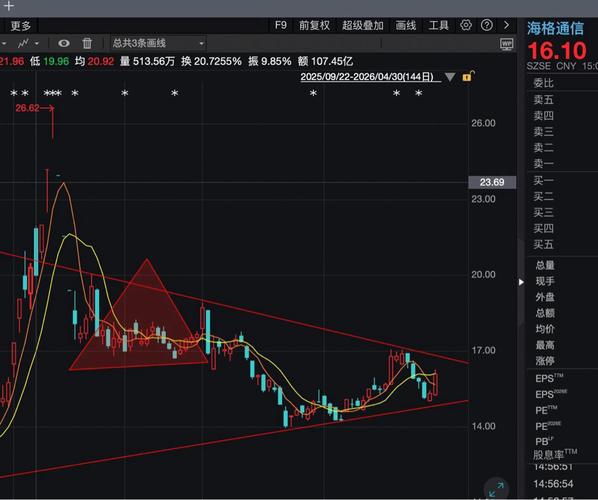Toggle the yellow lock icon

point(469,76)
